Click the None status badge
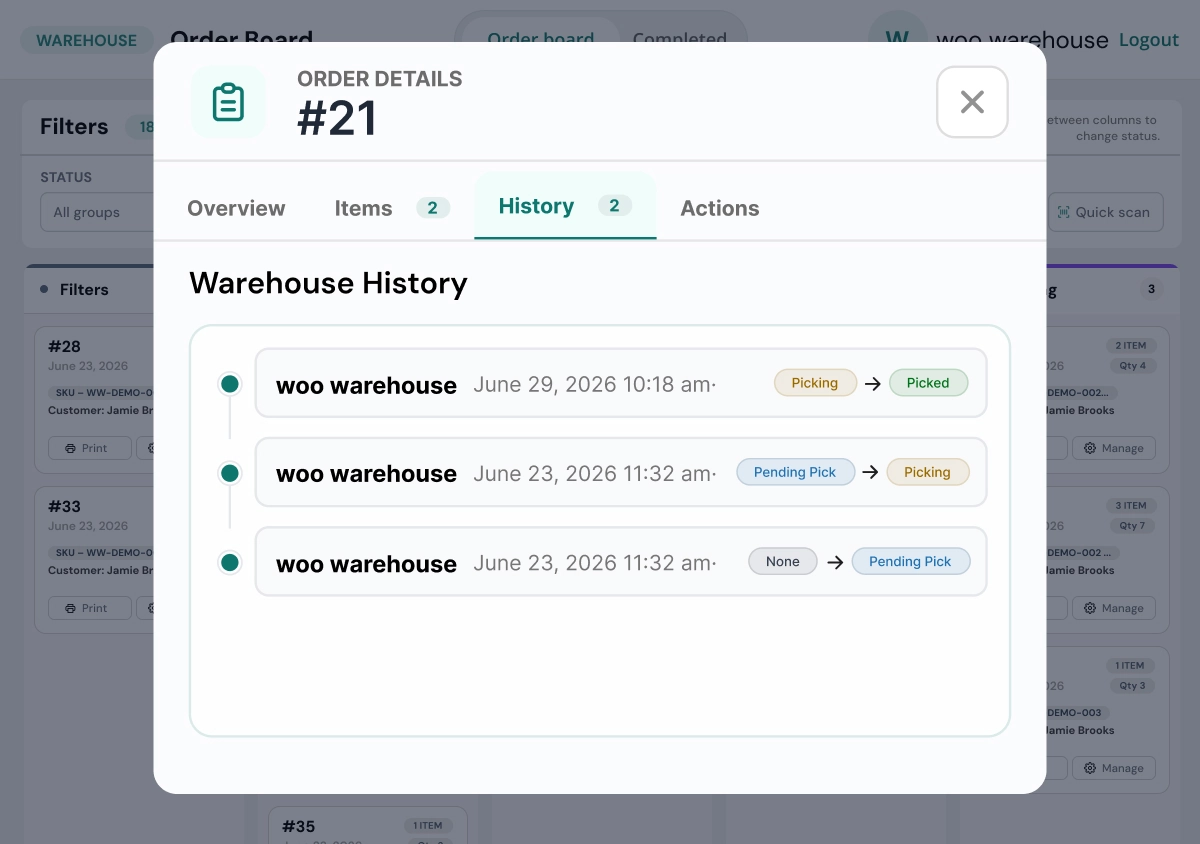1200x844 pixels. coord(783,562)
